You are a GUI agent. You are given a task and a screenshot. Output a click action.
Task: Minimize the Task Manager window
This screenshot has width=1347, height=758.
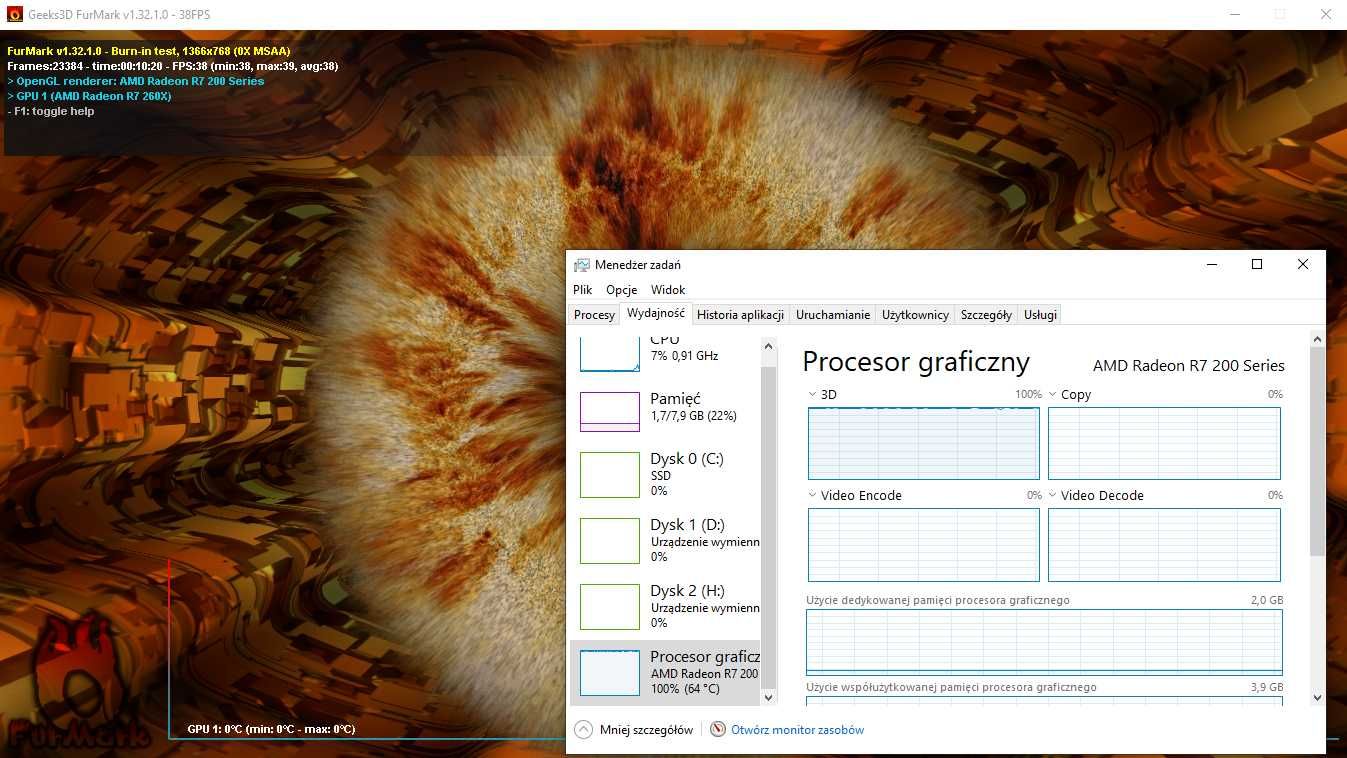1212,264
